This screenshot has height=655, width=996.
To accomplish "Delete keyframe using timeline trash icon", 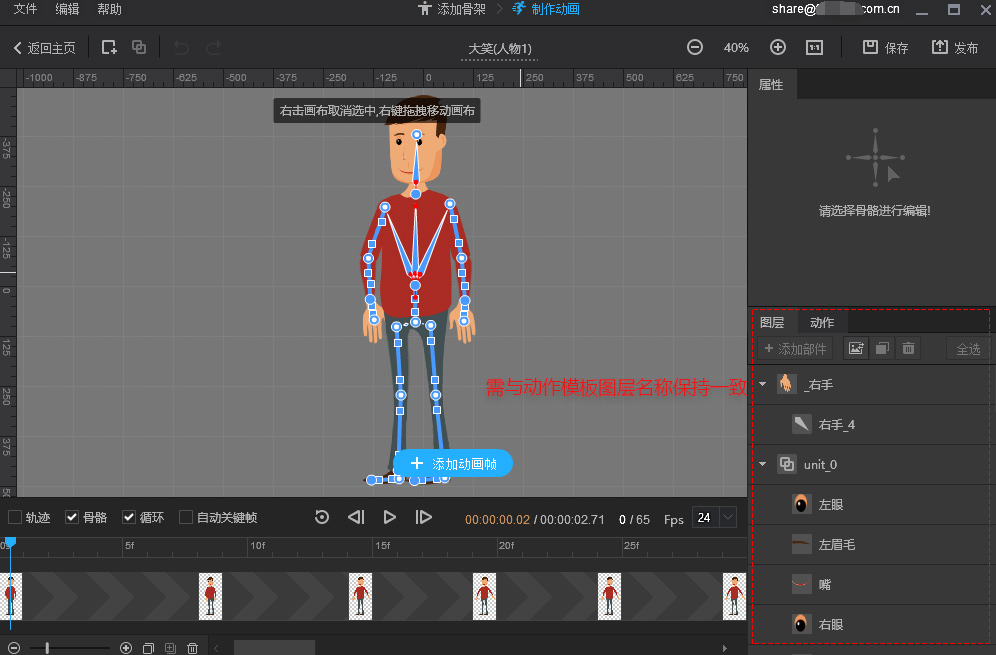I will [x=193, y=648].
